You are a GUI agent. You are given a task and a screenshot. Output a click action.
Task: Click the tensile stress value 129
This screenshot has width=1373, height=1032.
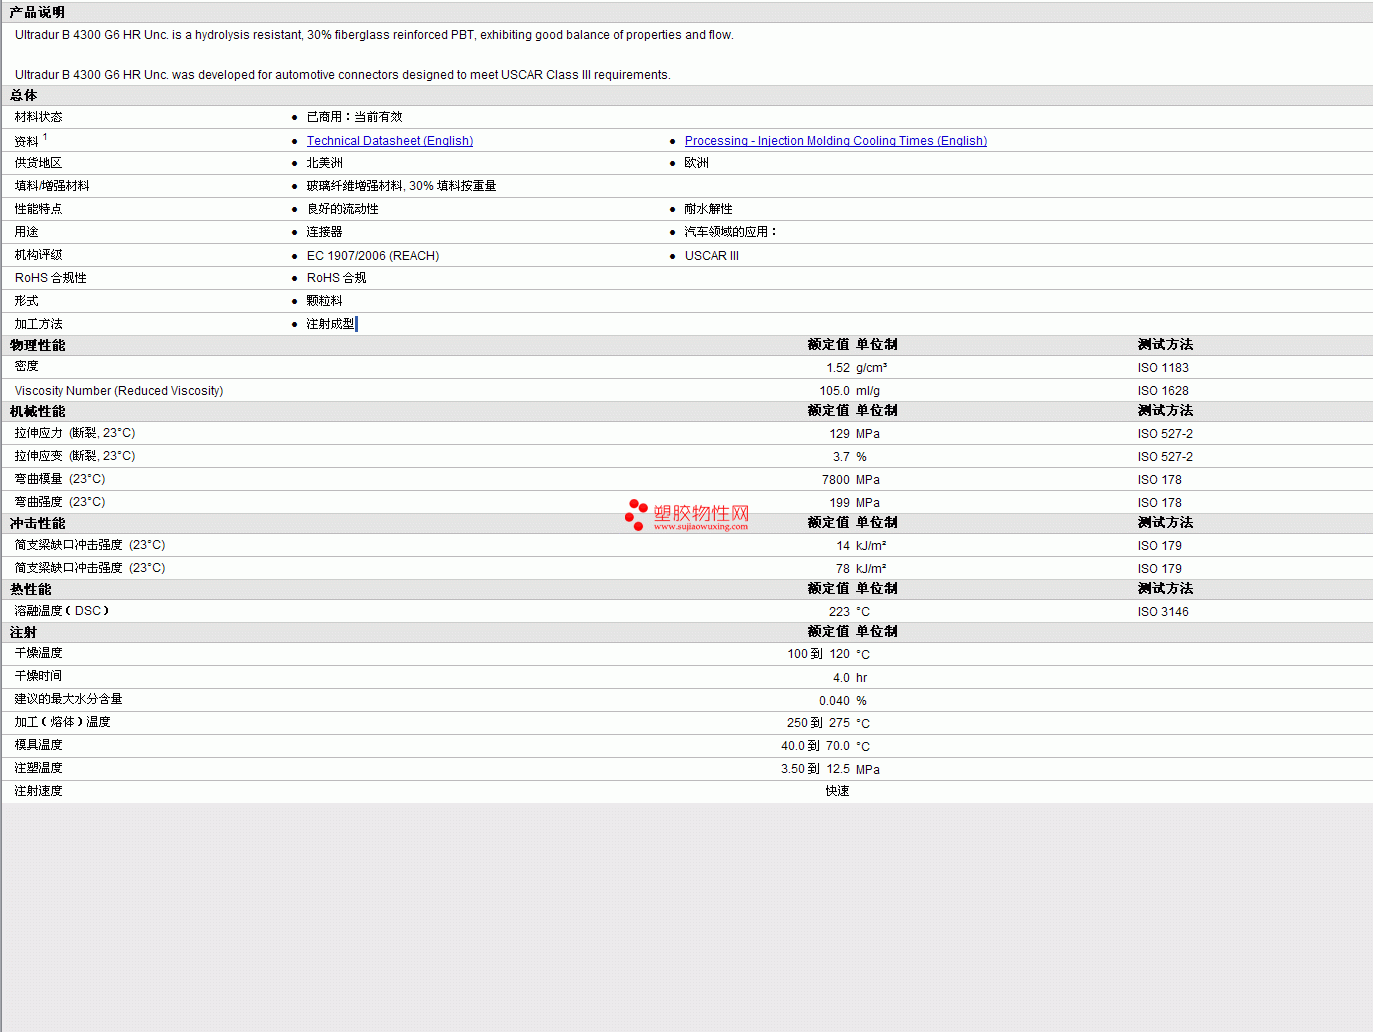[840, 434]
